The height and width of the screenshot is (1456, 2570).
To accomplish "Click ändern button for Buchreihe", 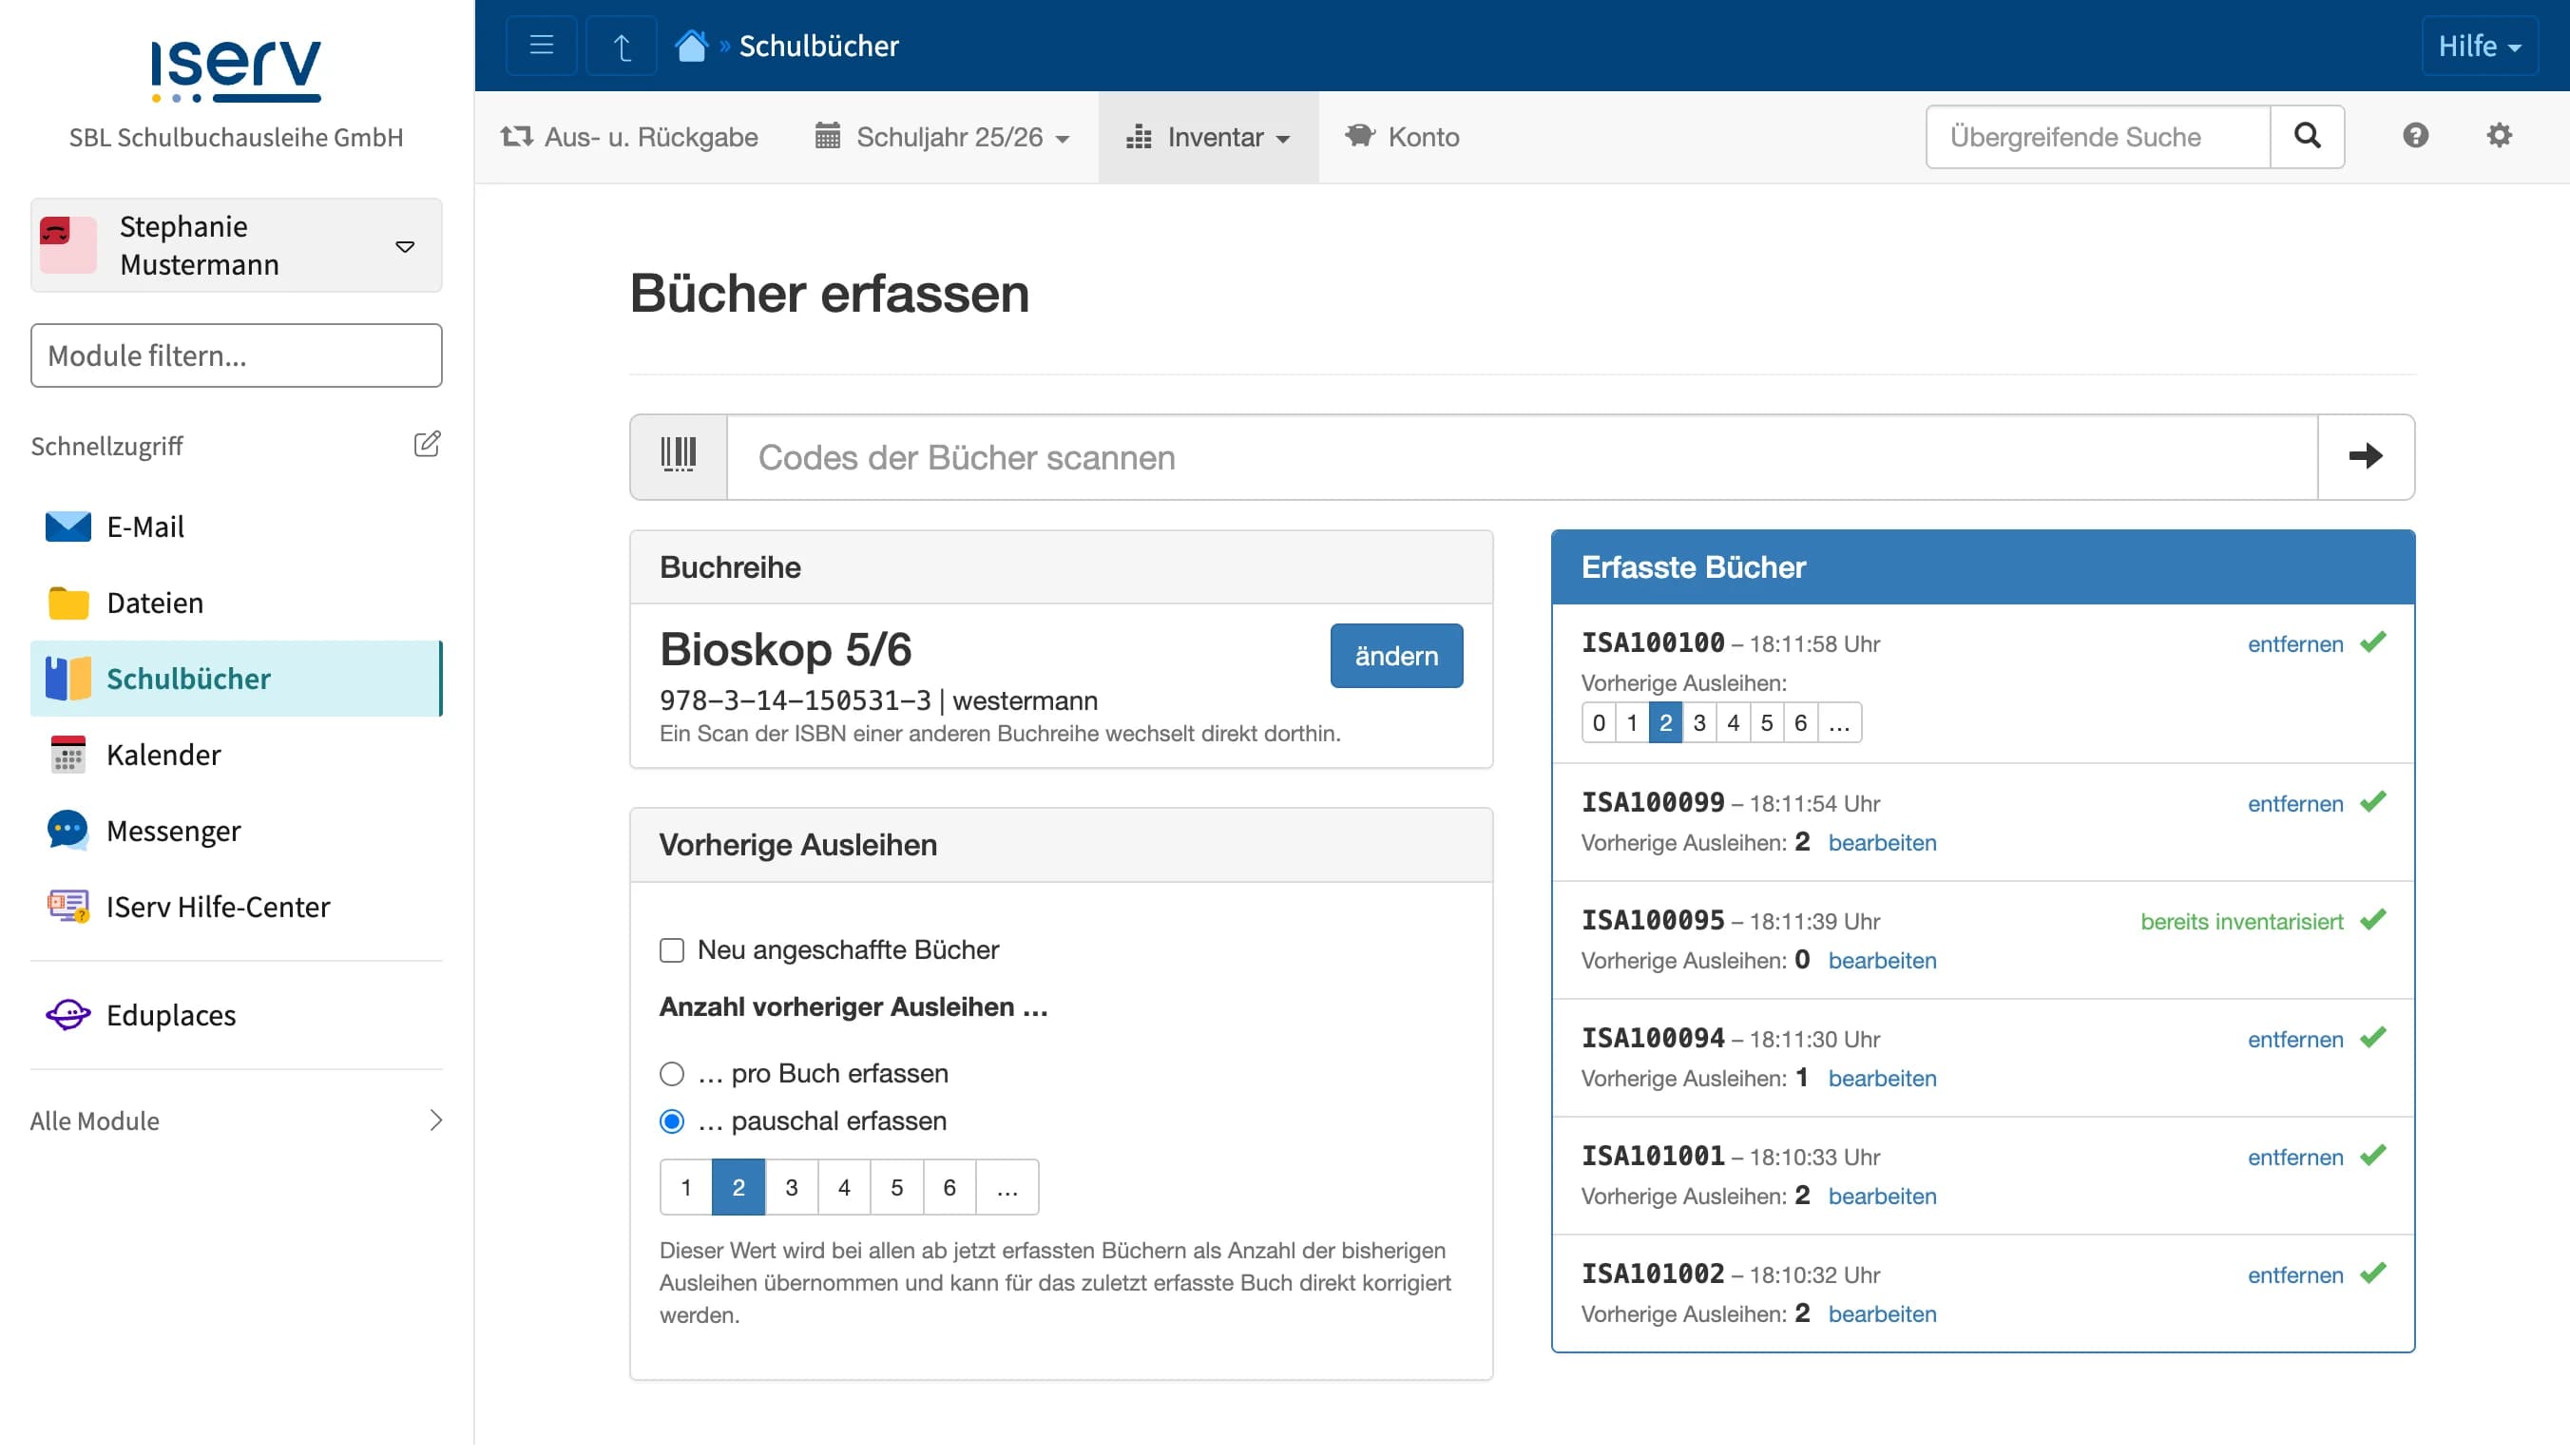I will tap(1396, 656).
